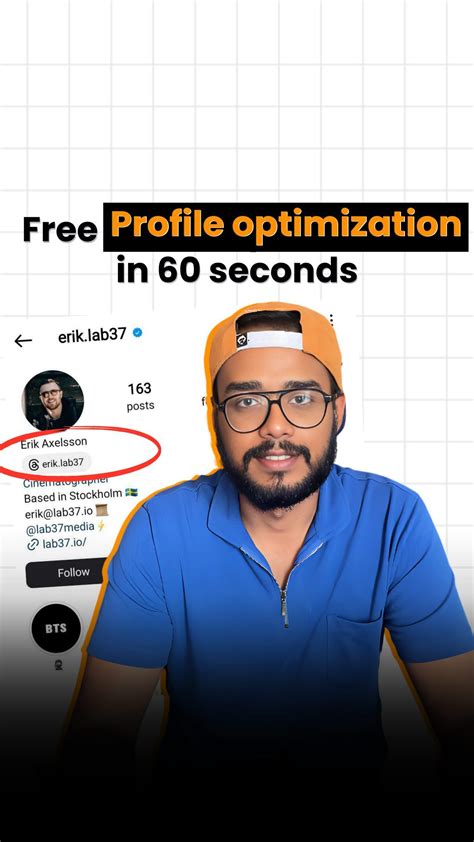Tap the Threads logo in the erik.lab37 badge
The height and width of the screenshot is (842, 474).
pos(34,464)
